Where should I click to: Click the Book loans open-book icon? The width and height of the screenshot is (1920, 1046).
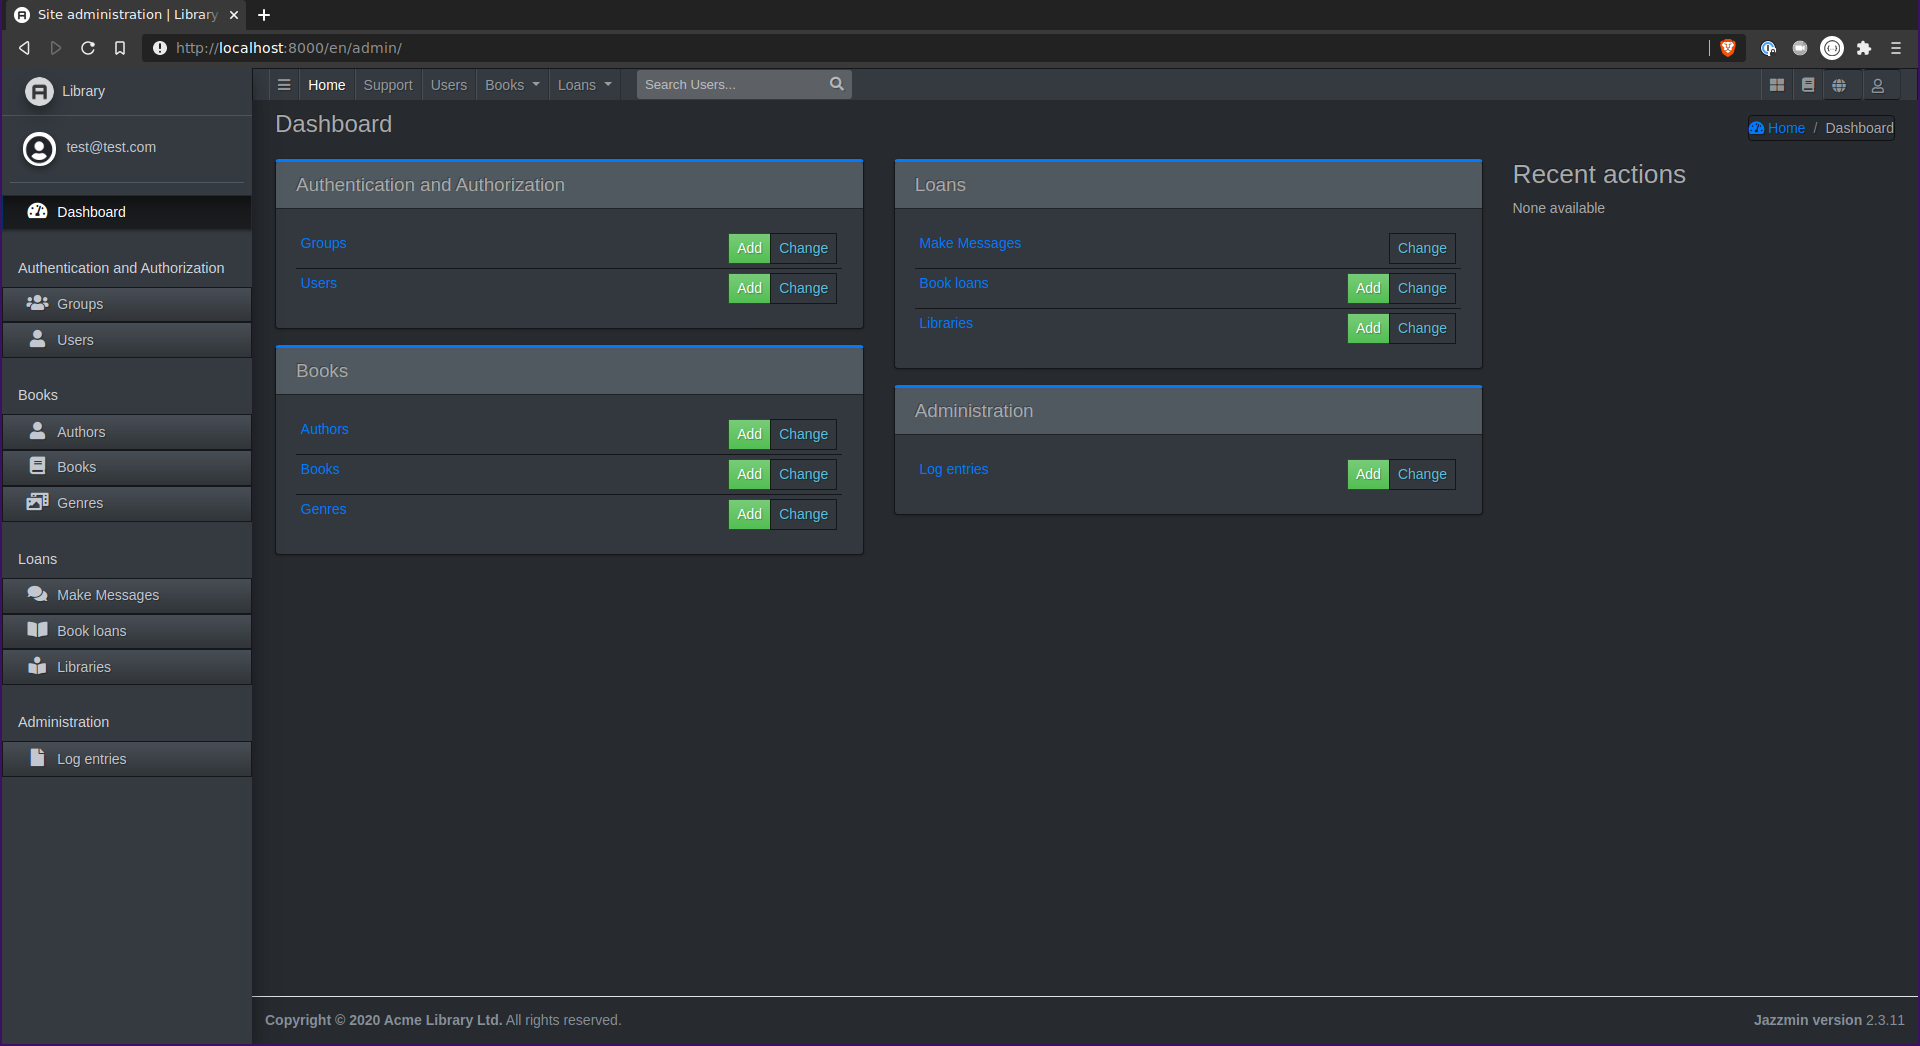click(37, 630)
